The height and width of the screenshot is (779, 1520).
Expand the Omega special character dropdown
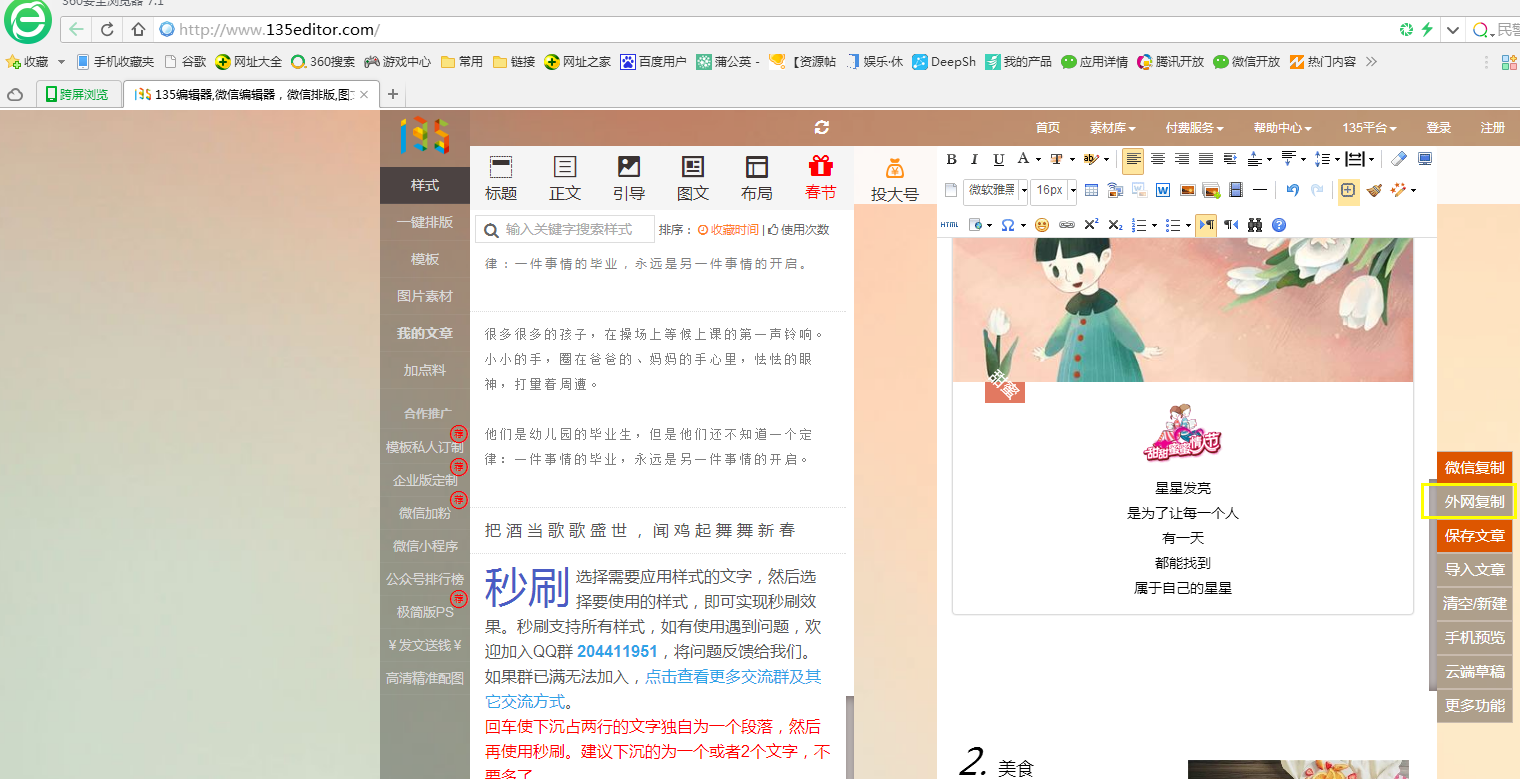[1023, 226]
